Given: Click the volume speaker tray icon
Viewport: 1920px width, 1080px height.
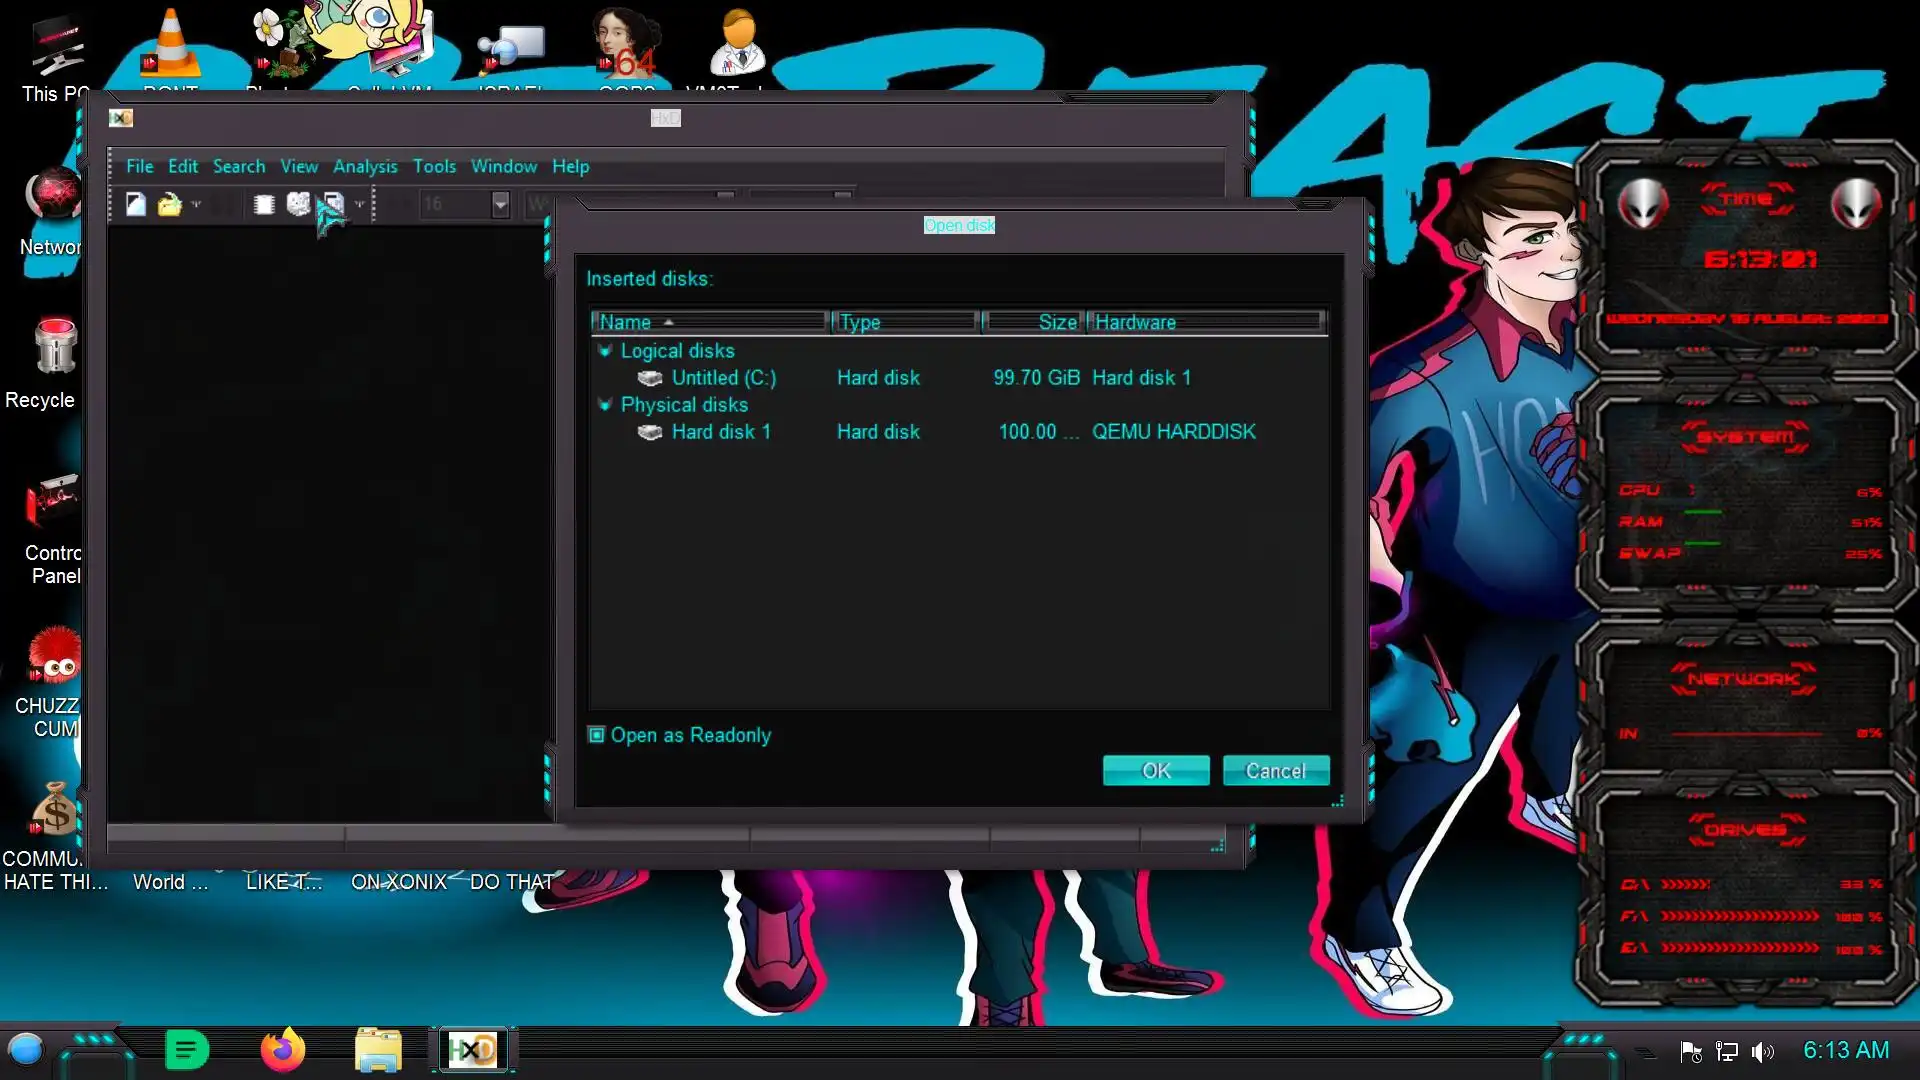Looking at the screenshot, I should [x=1762, y=1051].
